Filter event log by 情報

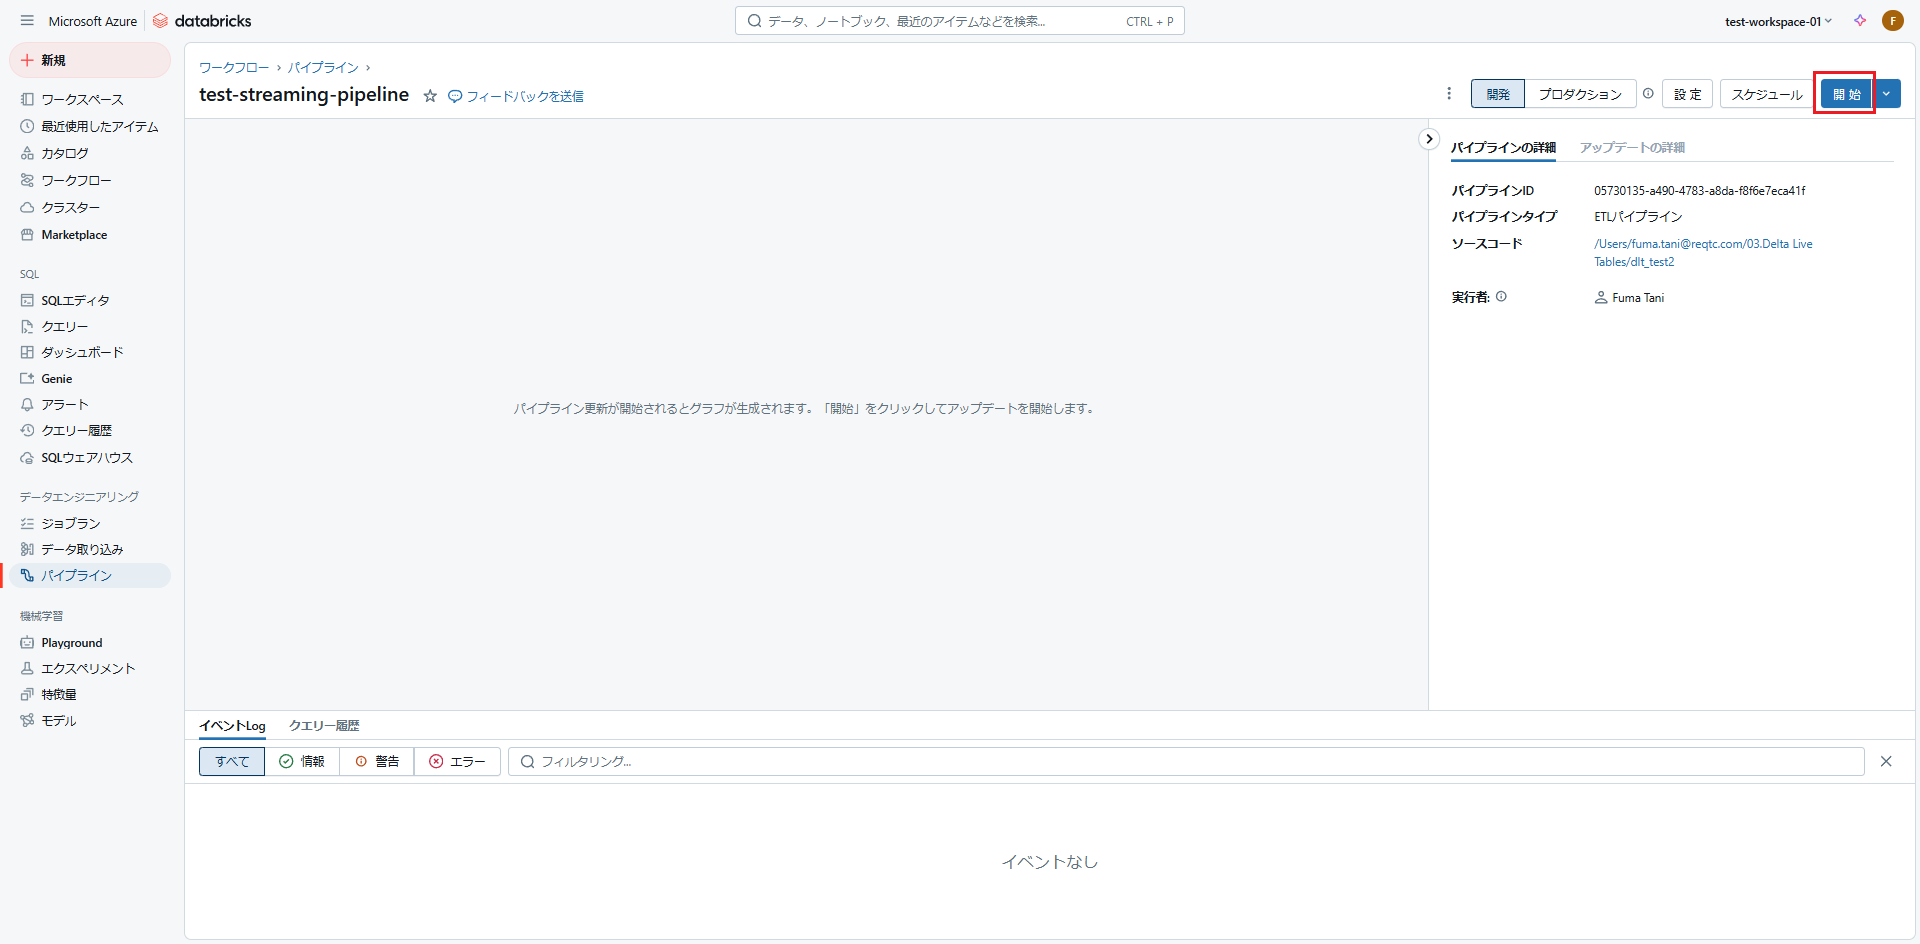coord(302,761)
